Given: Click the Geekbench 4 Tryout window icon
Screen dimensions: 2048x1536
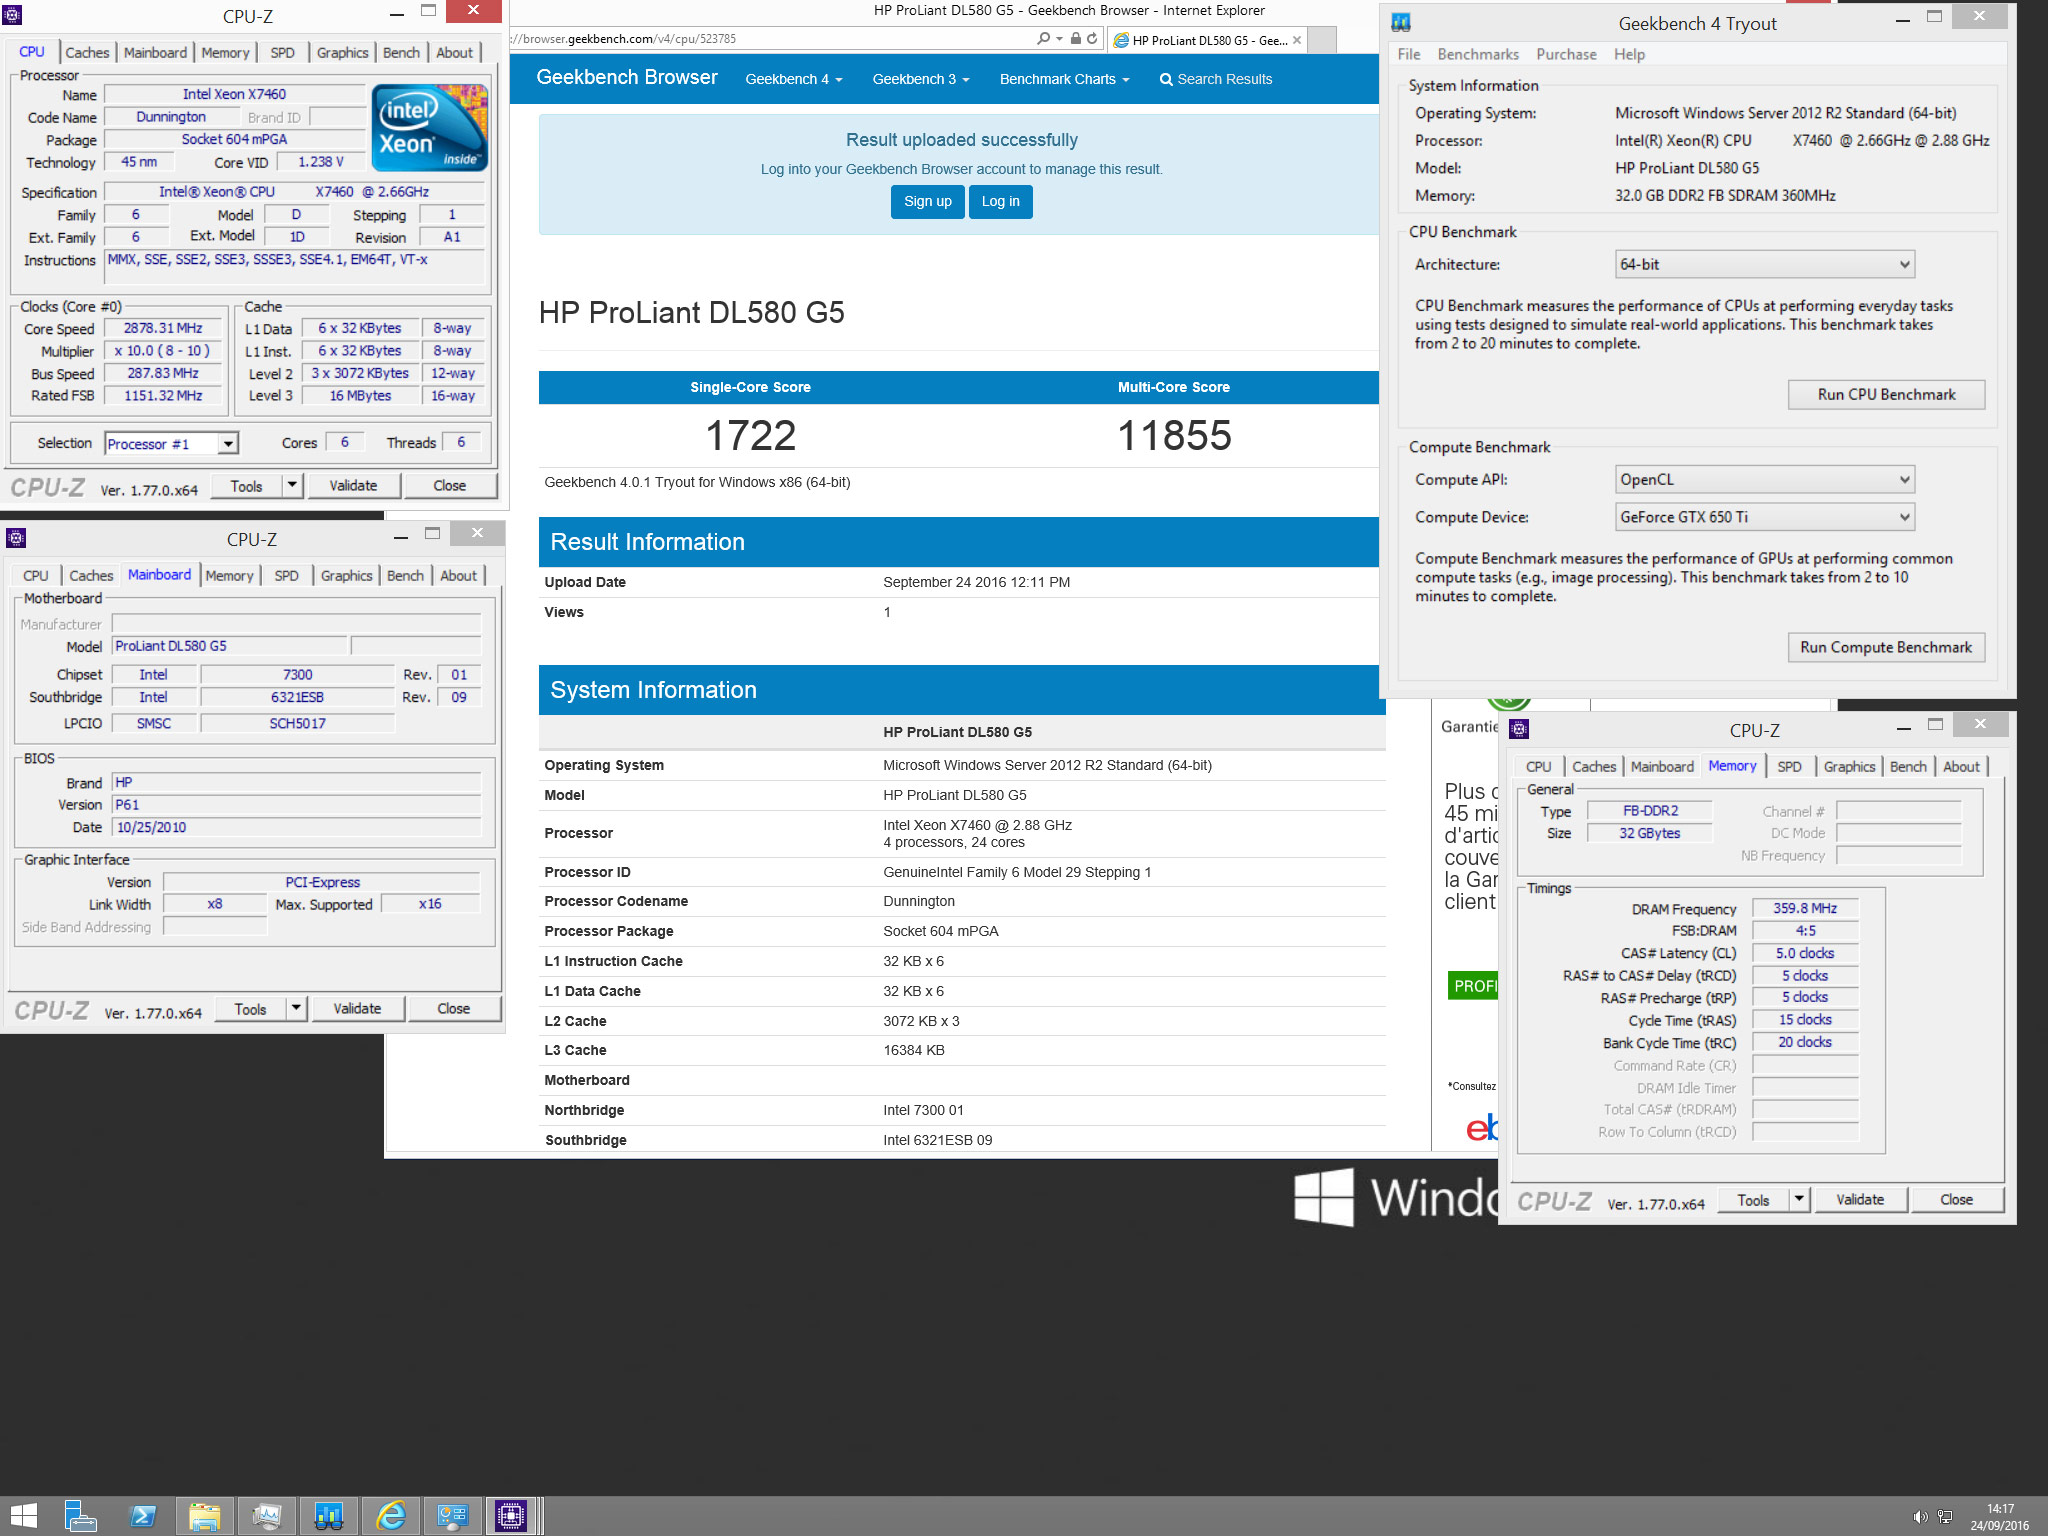Looking at the screenshot, I should coord(1401,22).
